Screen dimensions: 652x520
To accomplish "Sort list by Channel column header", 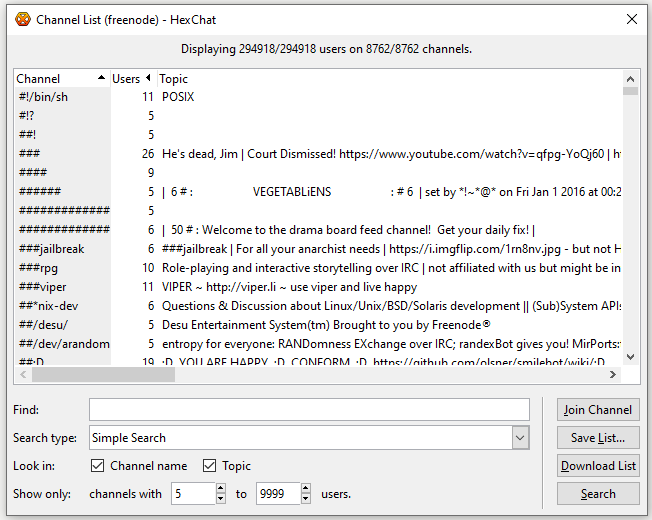I will click(x=62, y=79).
